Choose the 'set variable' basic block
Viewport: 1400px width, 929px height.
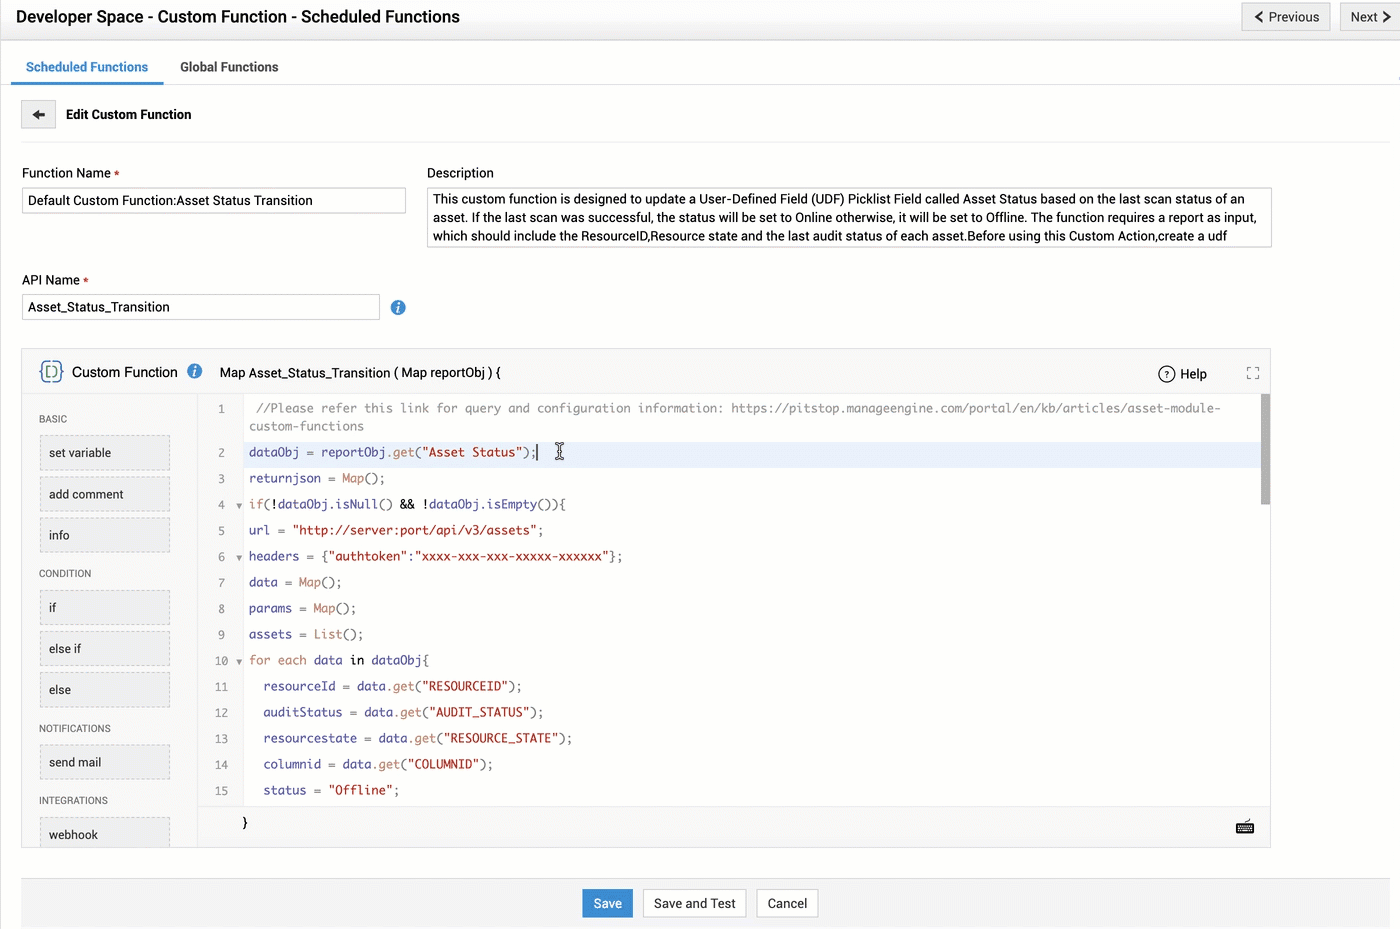tap(104, 453)
